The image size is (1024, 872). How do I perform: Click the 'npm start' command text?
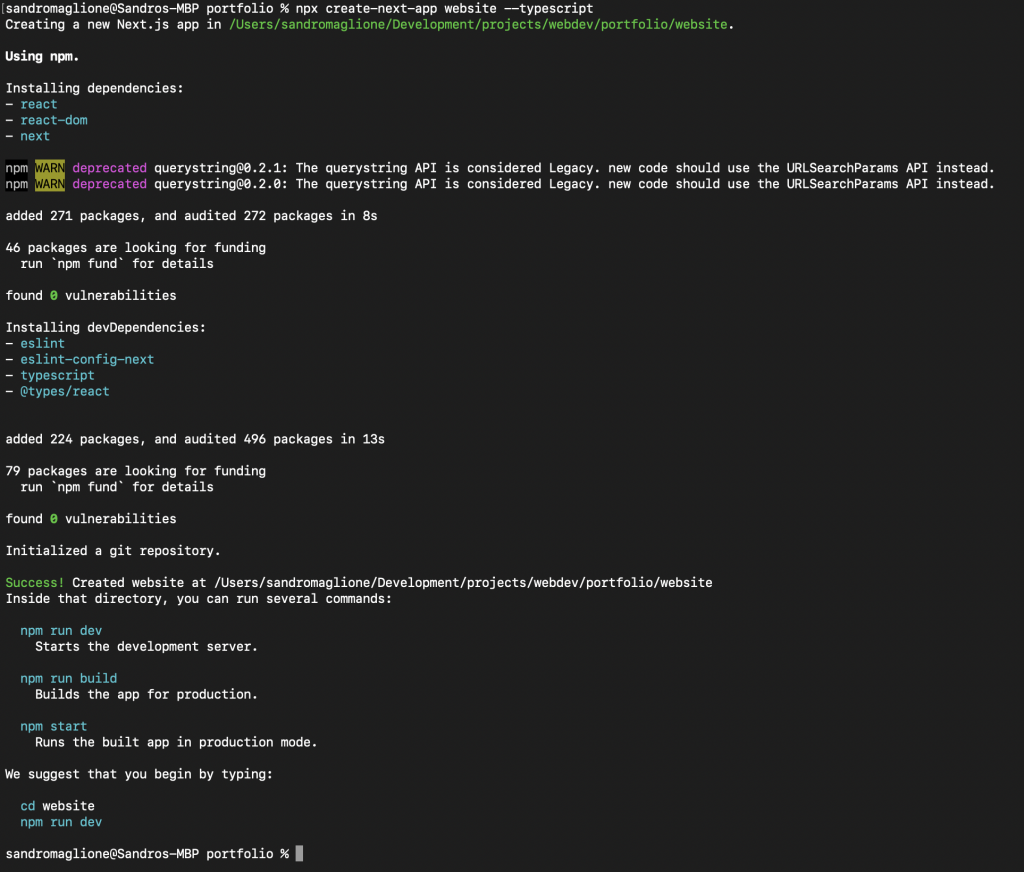tap(54, 726)
